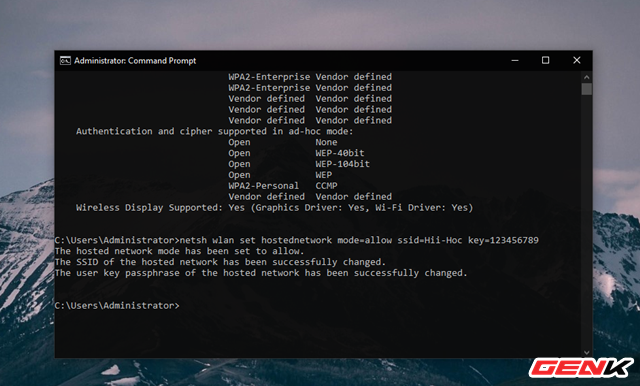The image size is (640, 386).
Task: Click the vertical scrollbar thumb
Action: click(587, 89)
